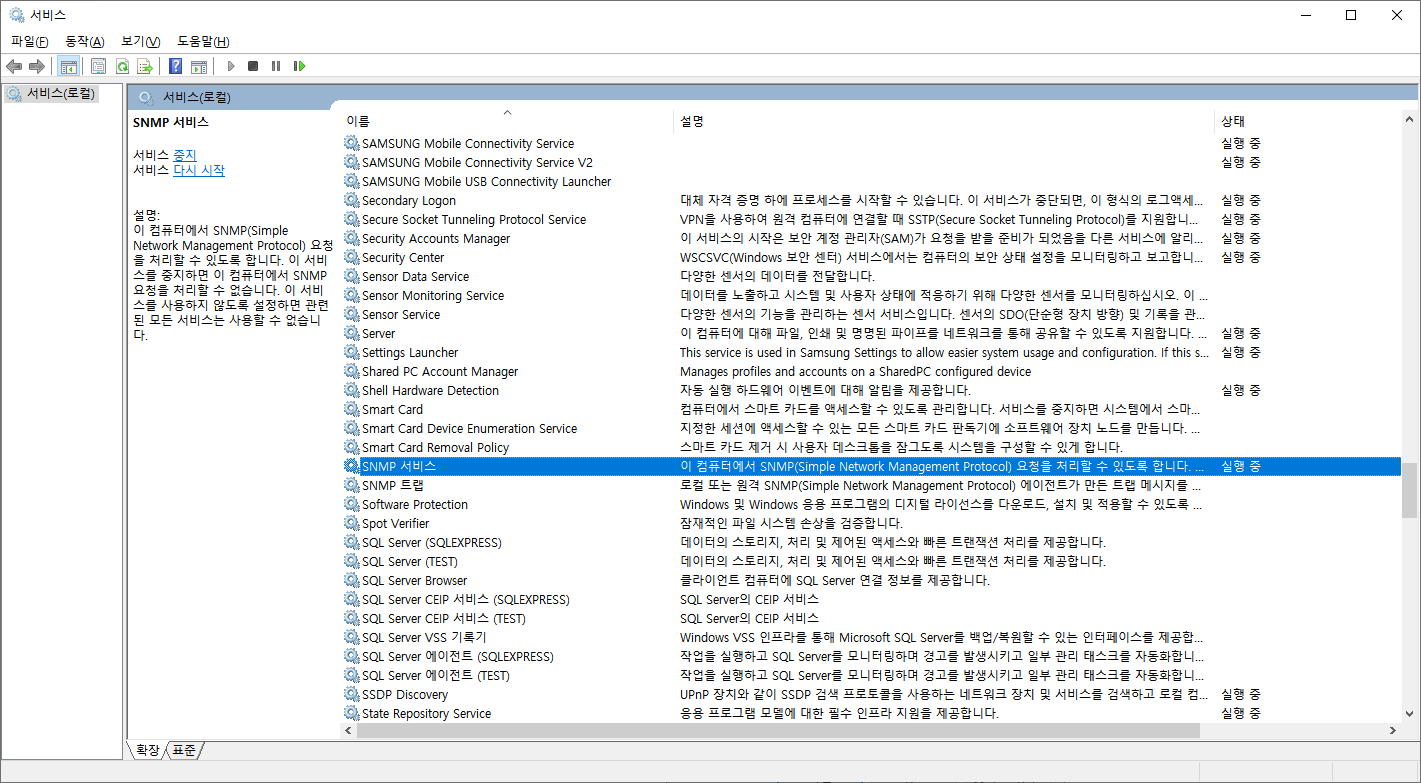This screenshot has width=1421, height=783.
Task: Open the 동작(A) menu
Action: click(84, 41)
